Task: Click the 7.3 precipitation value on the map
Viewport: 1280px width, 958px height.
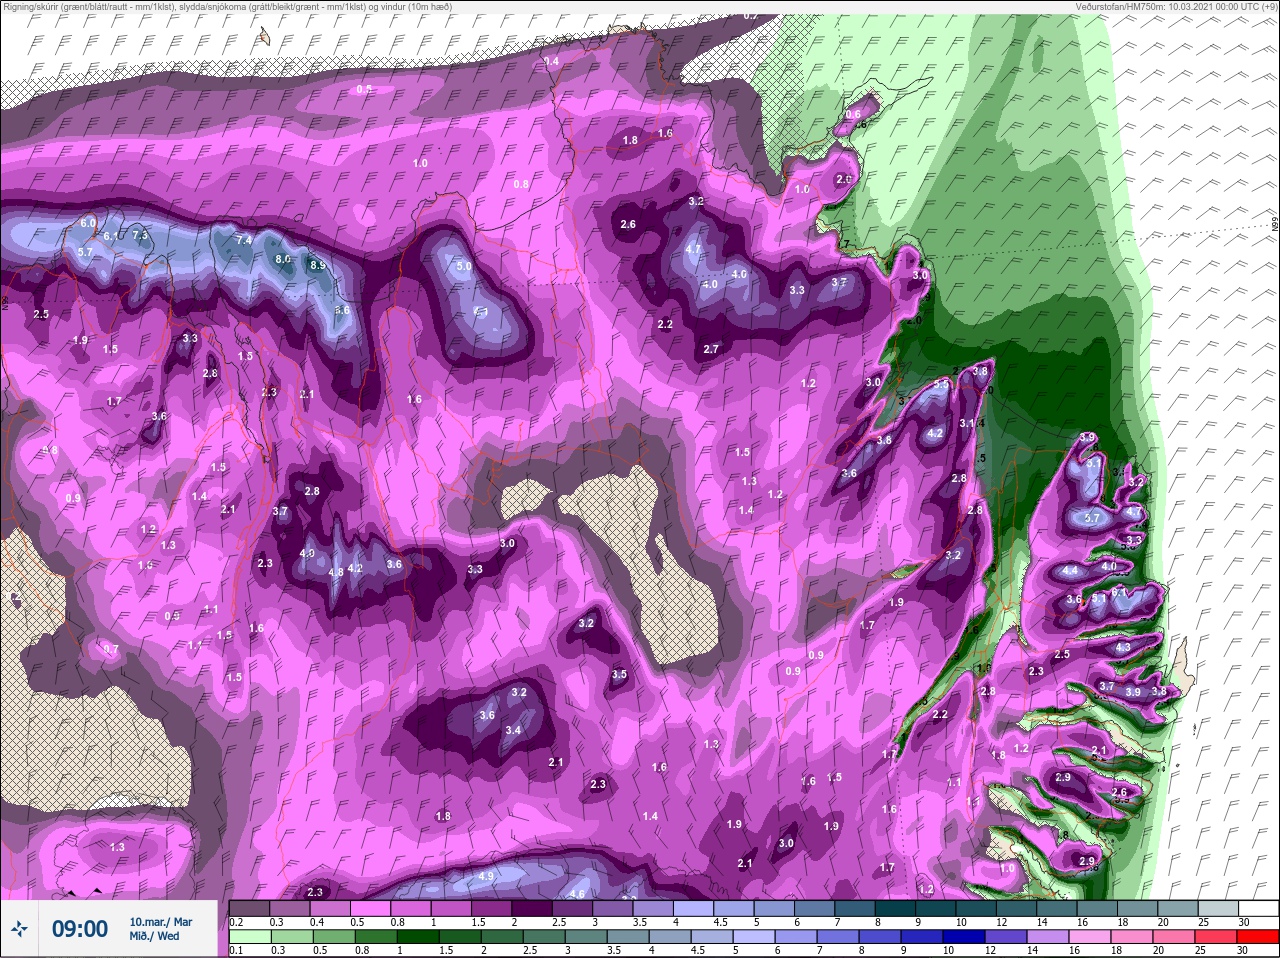Action: (140, 235)
